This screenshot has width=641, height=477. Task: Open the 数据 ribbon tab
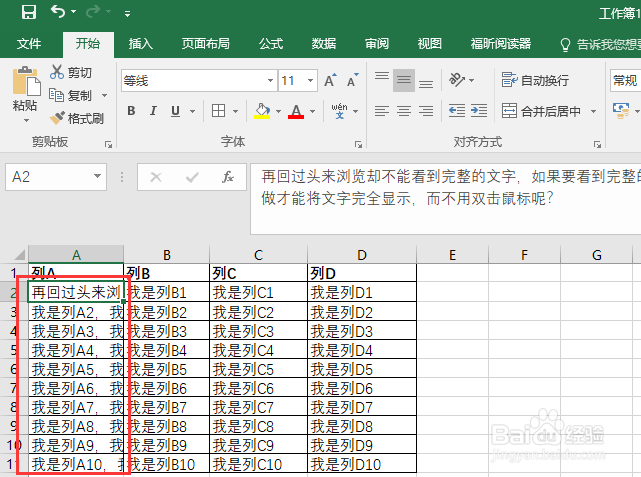tap(324, 43)
